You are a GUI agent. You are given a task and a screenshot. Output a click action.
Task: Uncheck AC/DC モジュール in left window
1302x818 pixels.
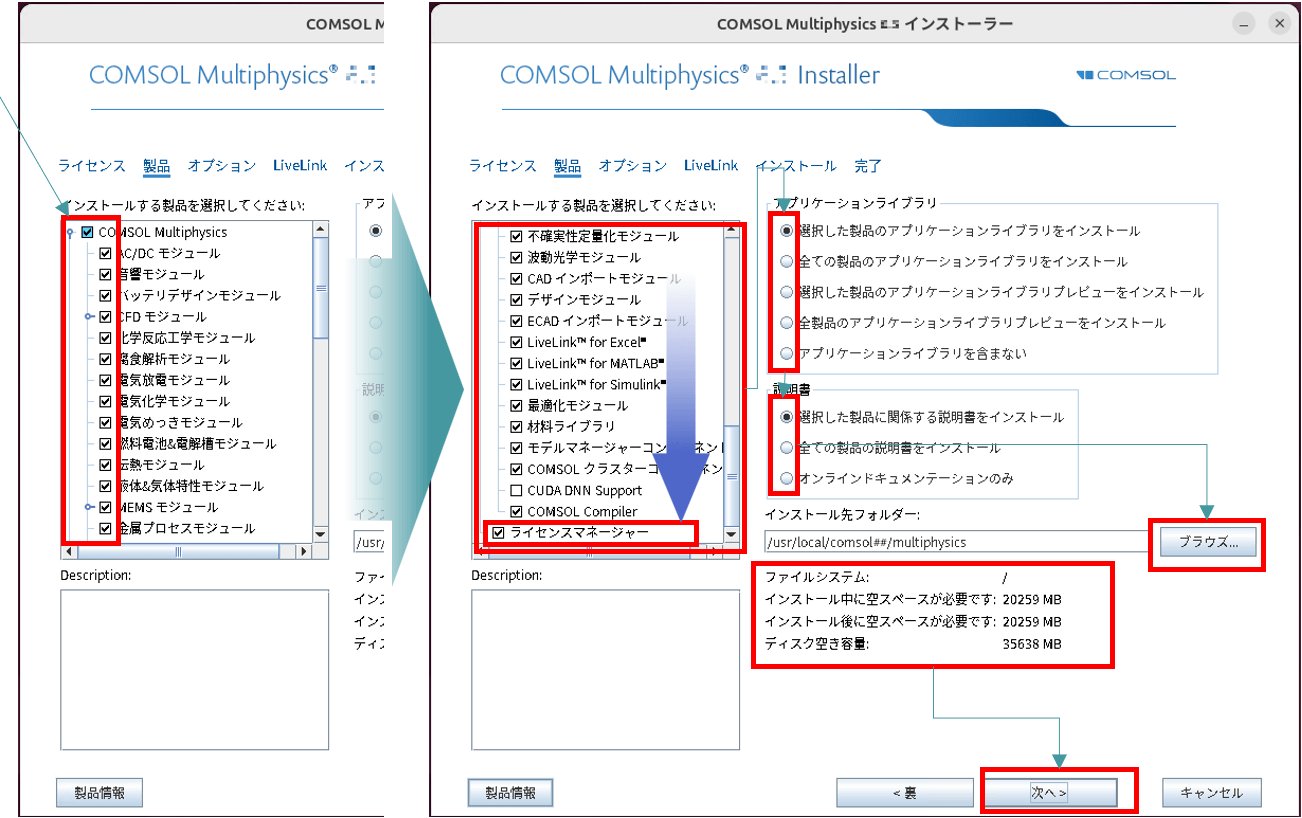click(x=105, y=253)
